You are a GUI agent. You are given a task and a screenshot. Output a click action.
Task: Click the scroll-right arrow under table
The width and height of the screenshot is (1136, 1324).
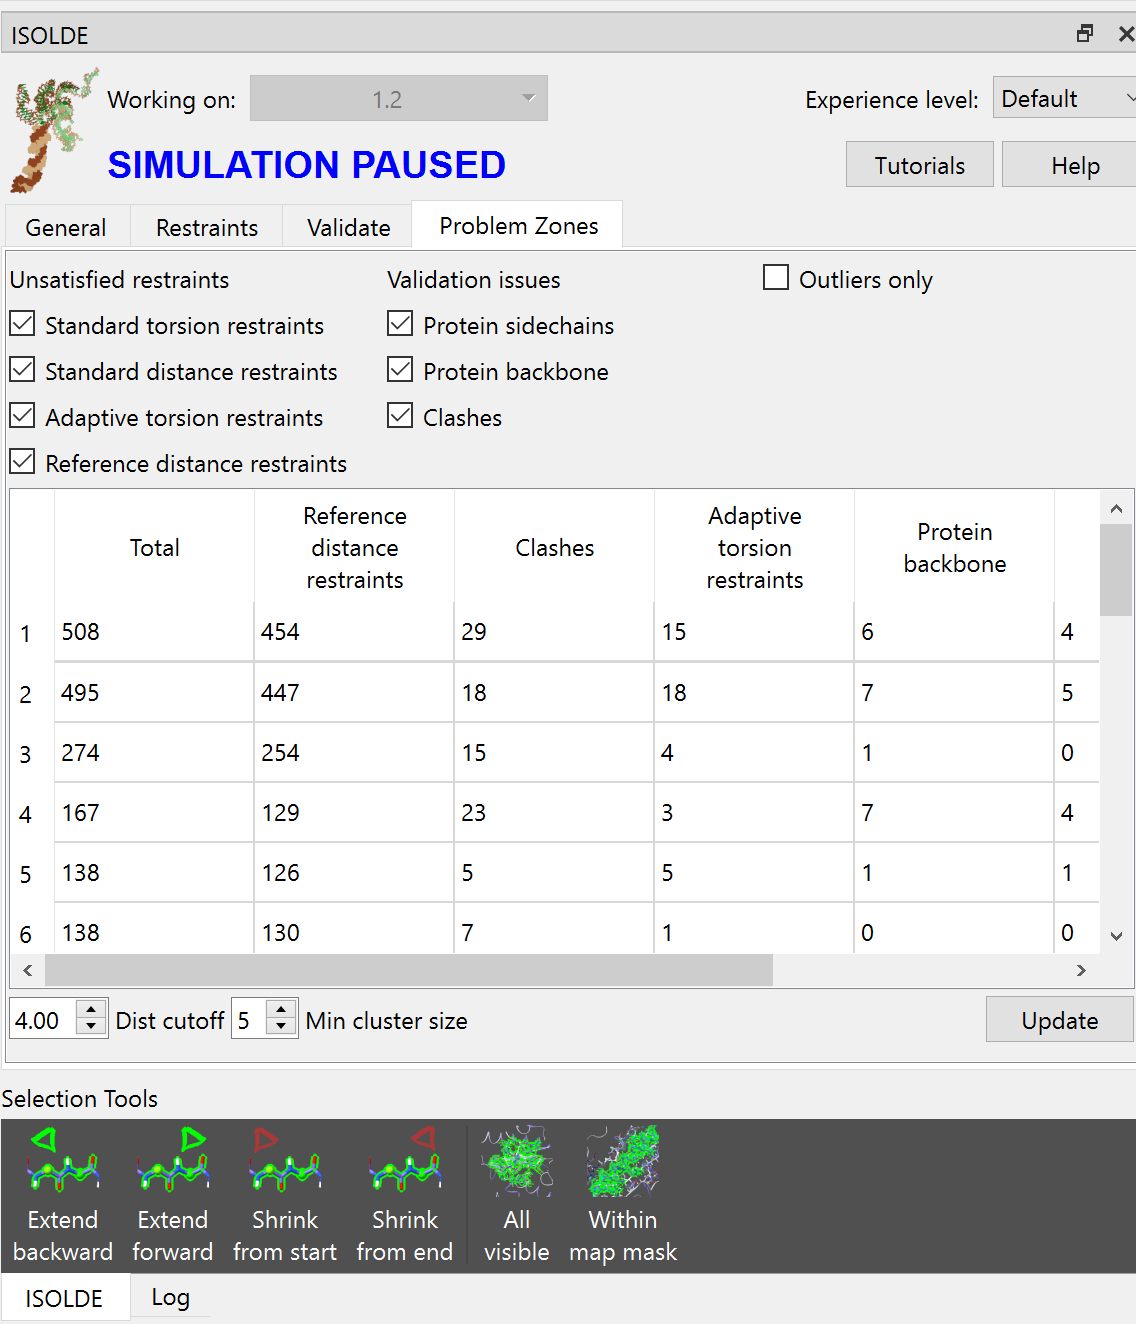(1080, 970)
